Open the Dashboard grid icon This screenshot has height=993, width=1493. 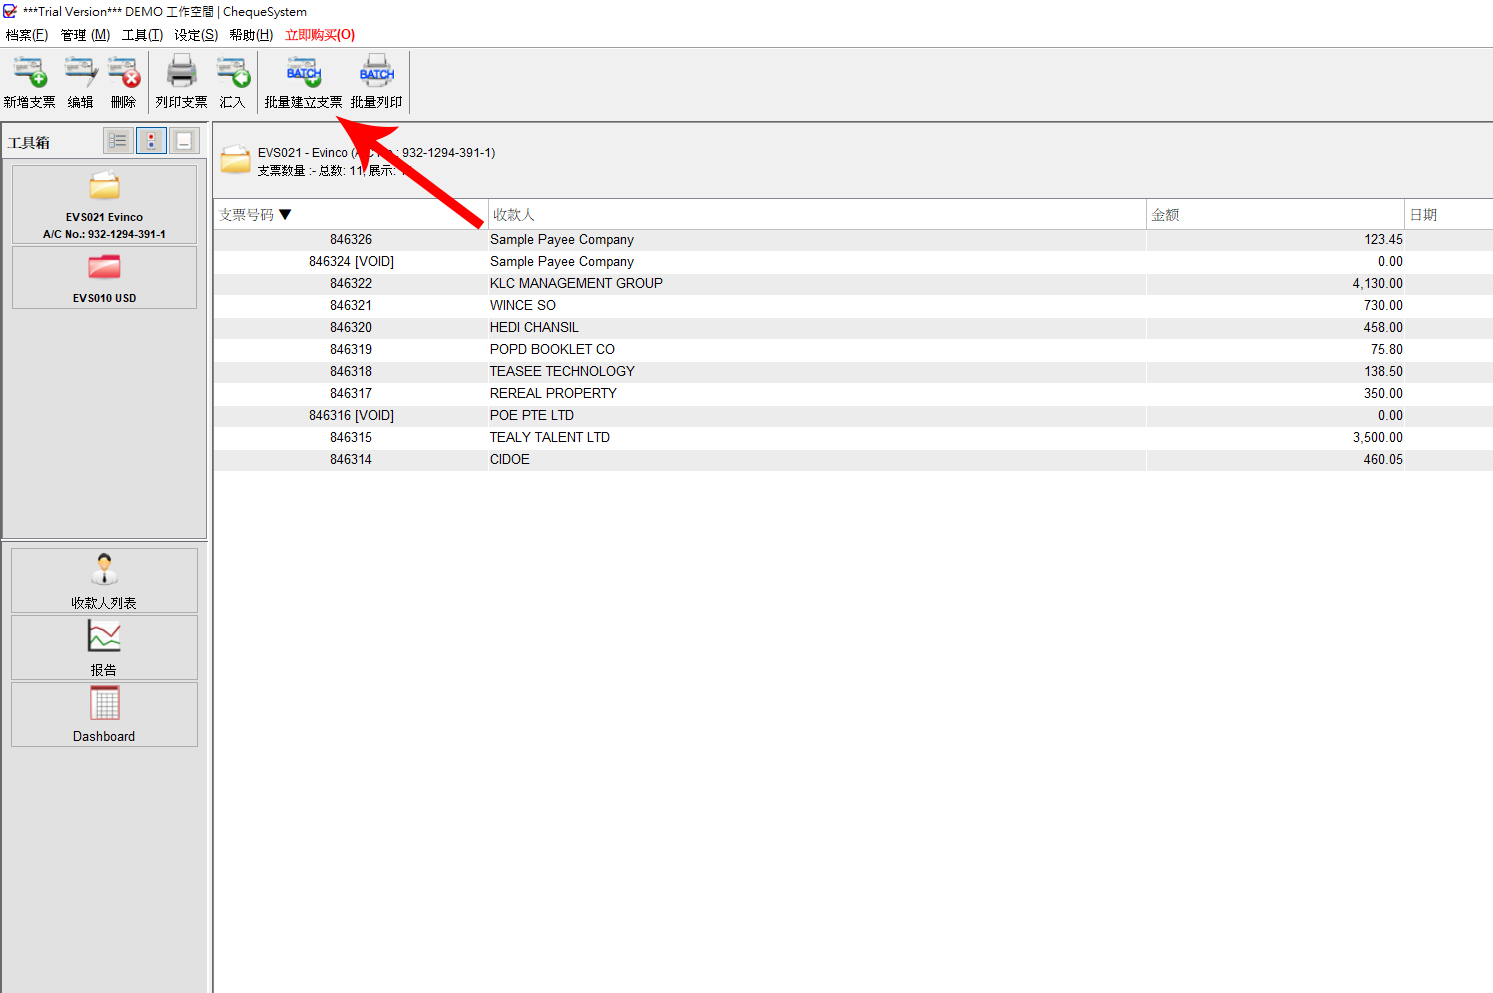pos(104,703)
